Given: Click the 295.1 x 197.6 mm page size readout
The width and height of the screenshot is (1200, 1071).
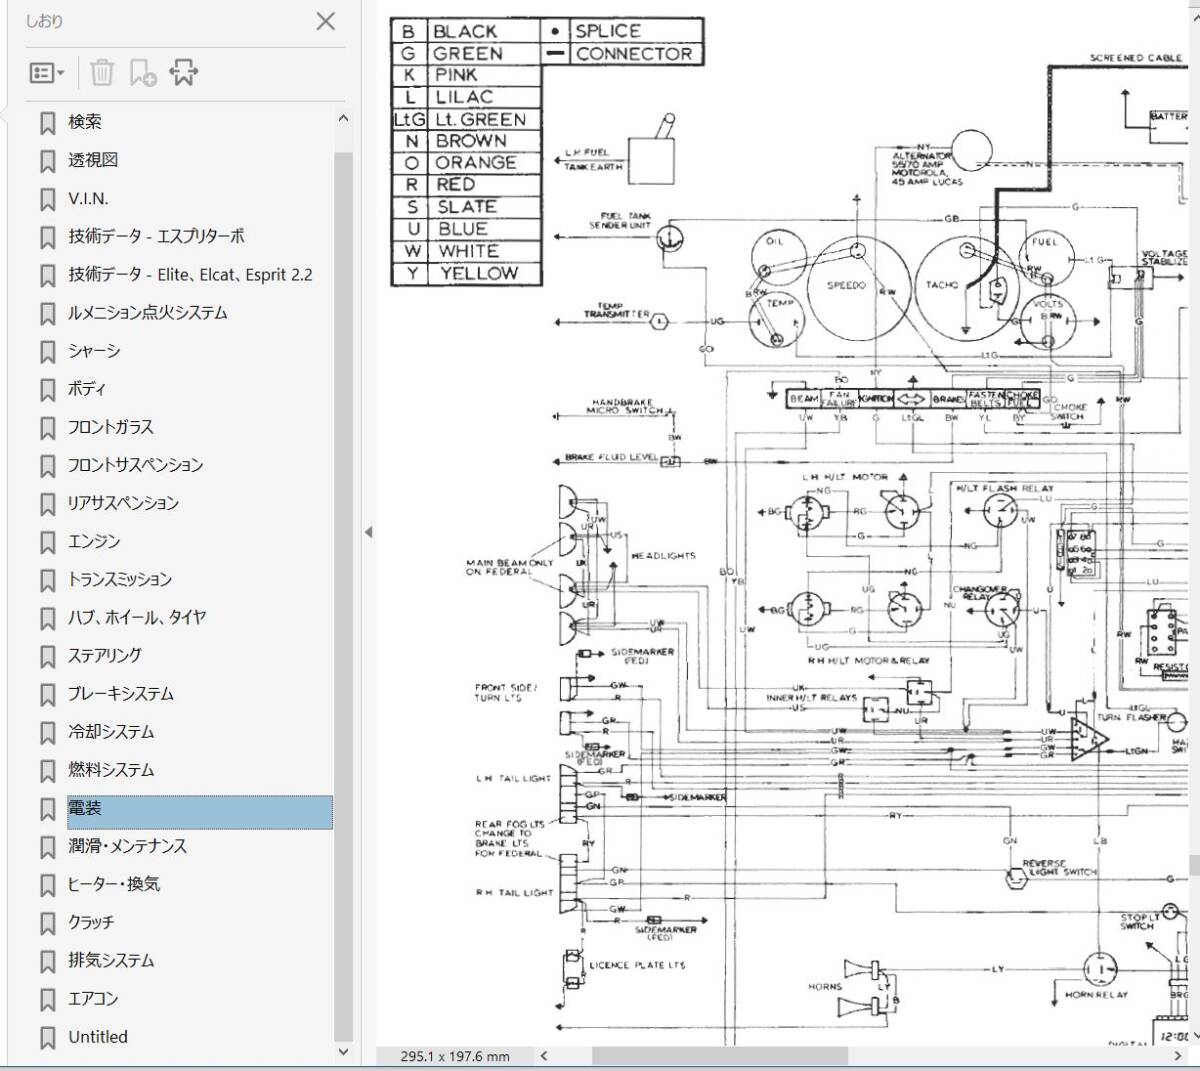Looking at the screenshot, I should tap(455, 1056).
